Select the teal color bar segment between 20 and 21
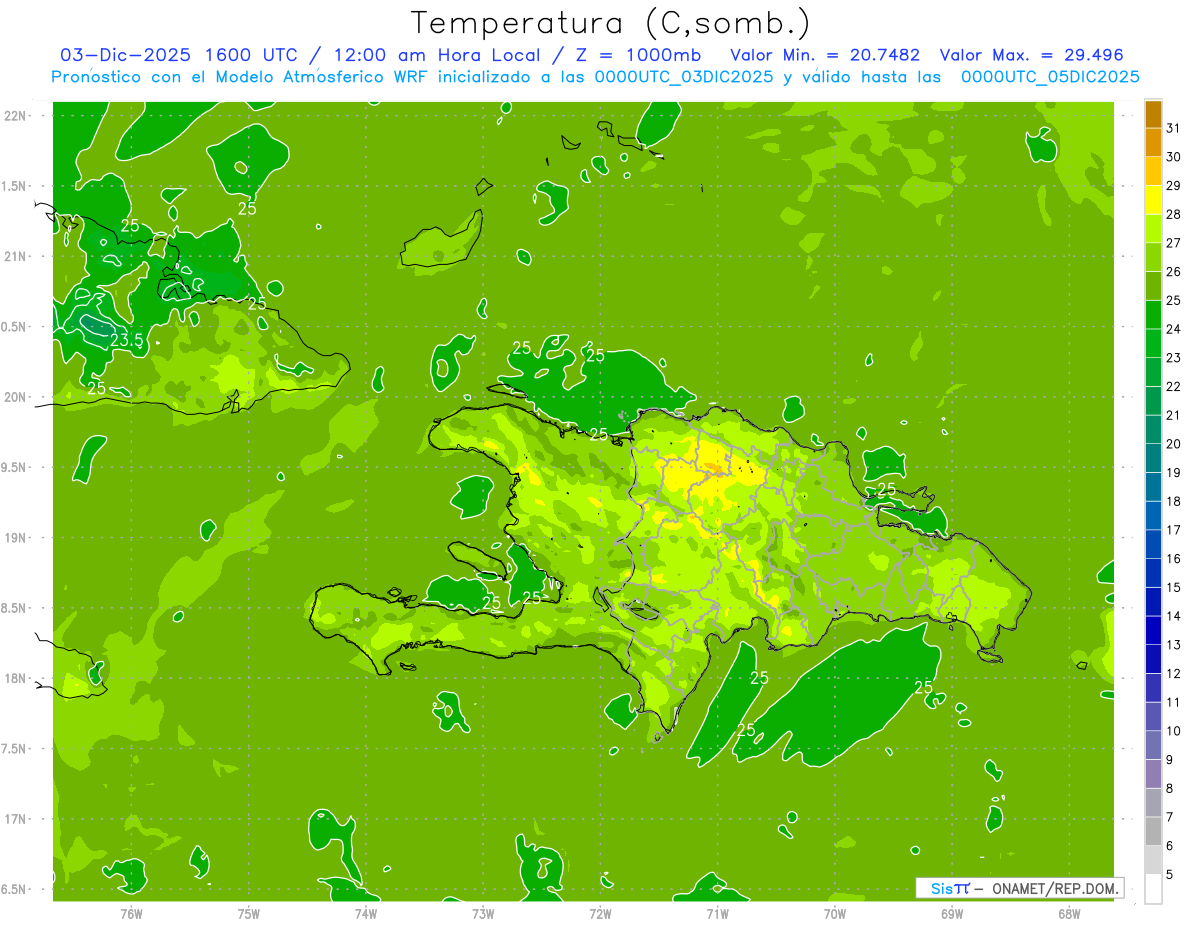 1153,430
